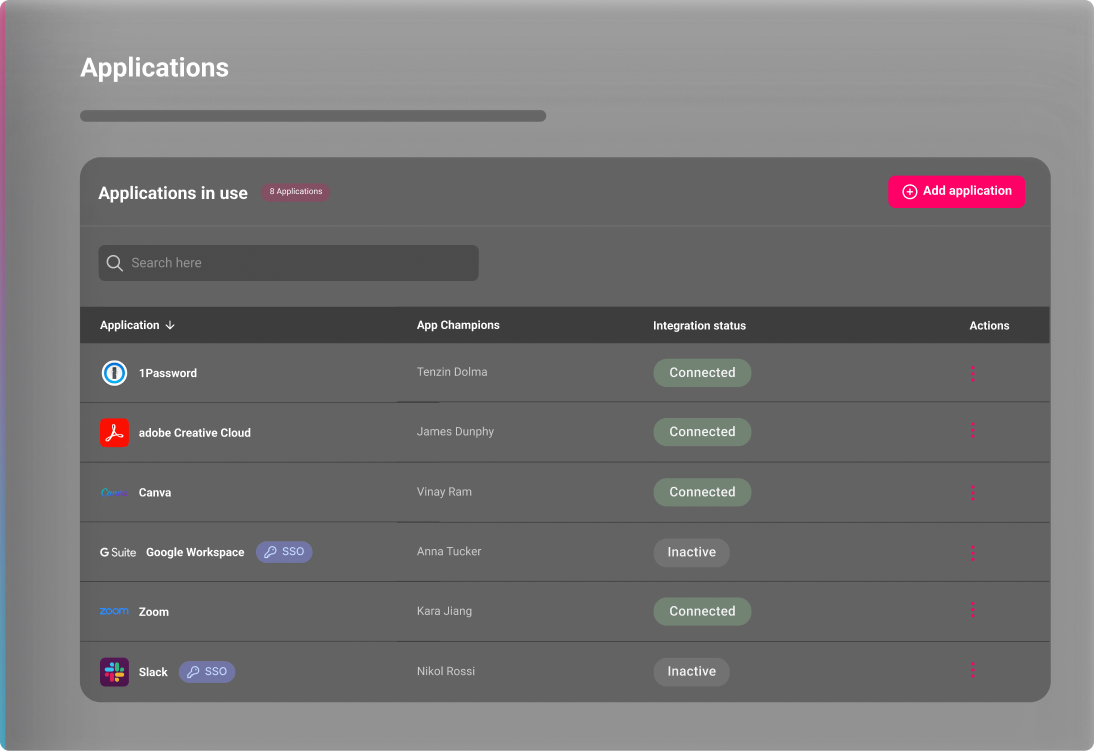Image resolution: width=1094 pixels, height=751 pixels.
Task: Click the Canva logo icon
Action: [x=114, y=492]
